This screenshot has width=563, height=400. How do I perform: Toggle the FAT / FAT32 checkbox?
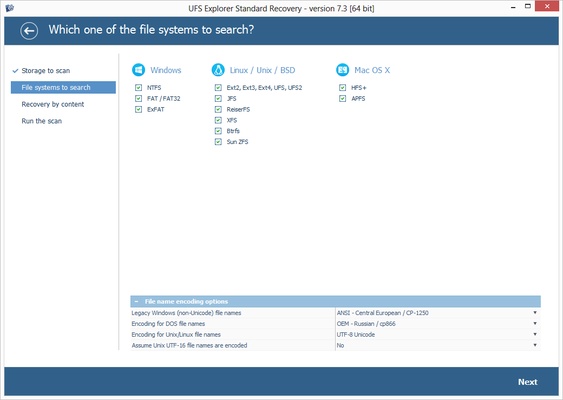point(139,98)
